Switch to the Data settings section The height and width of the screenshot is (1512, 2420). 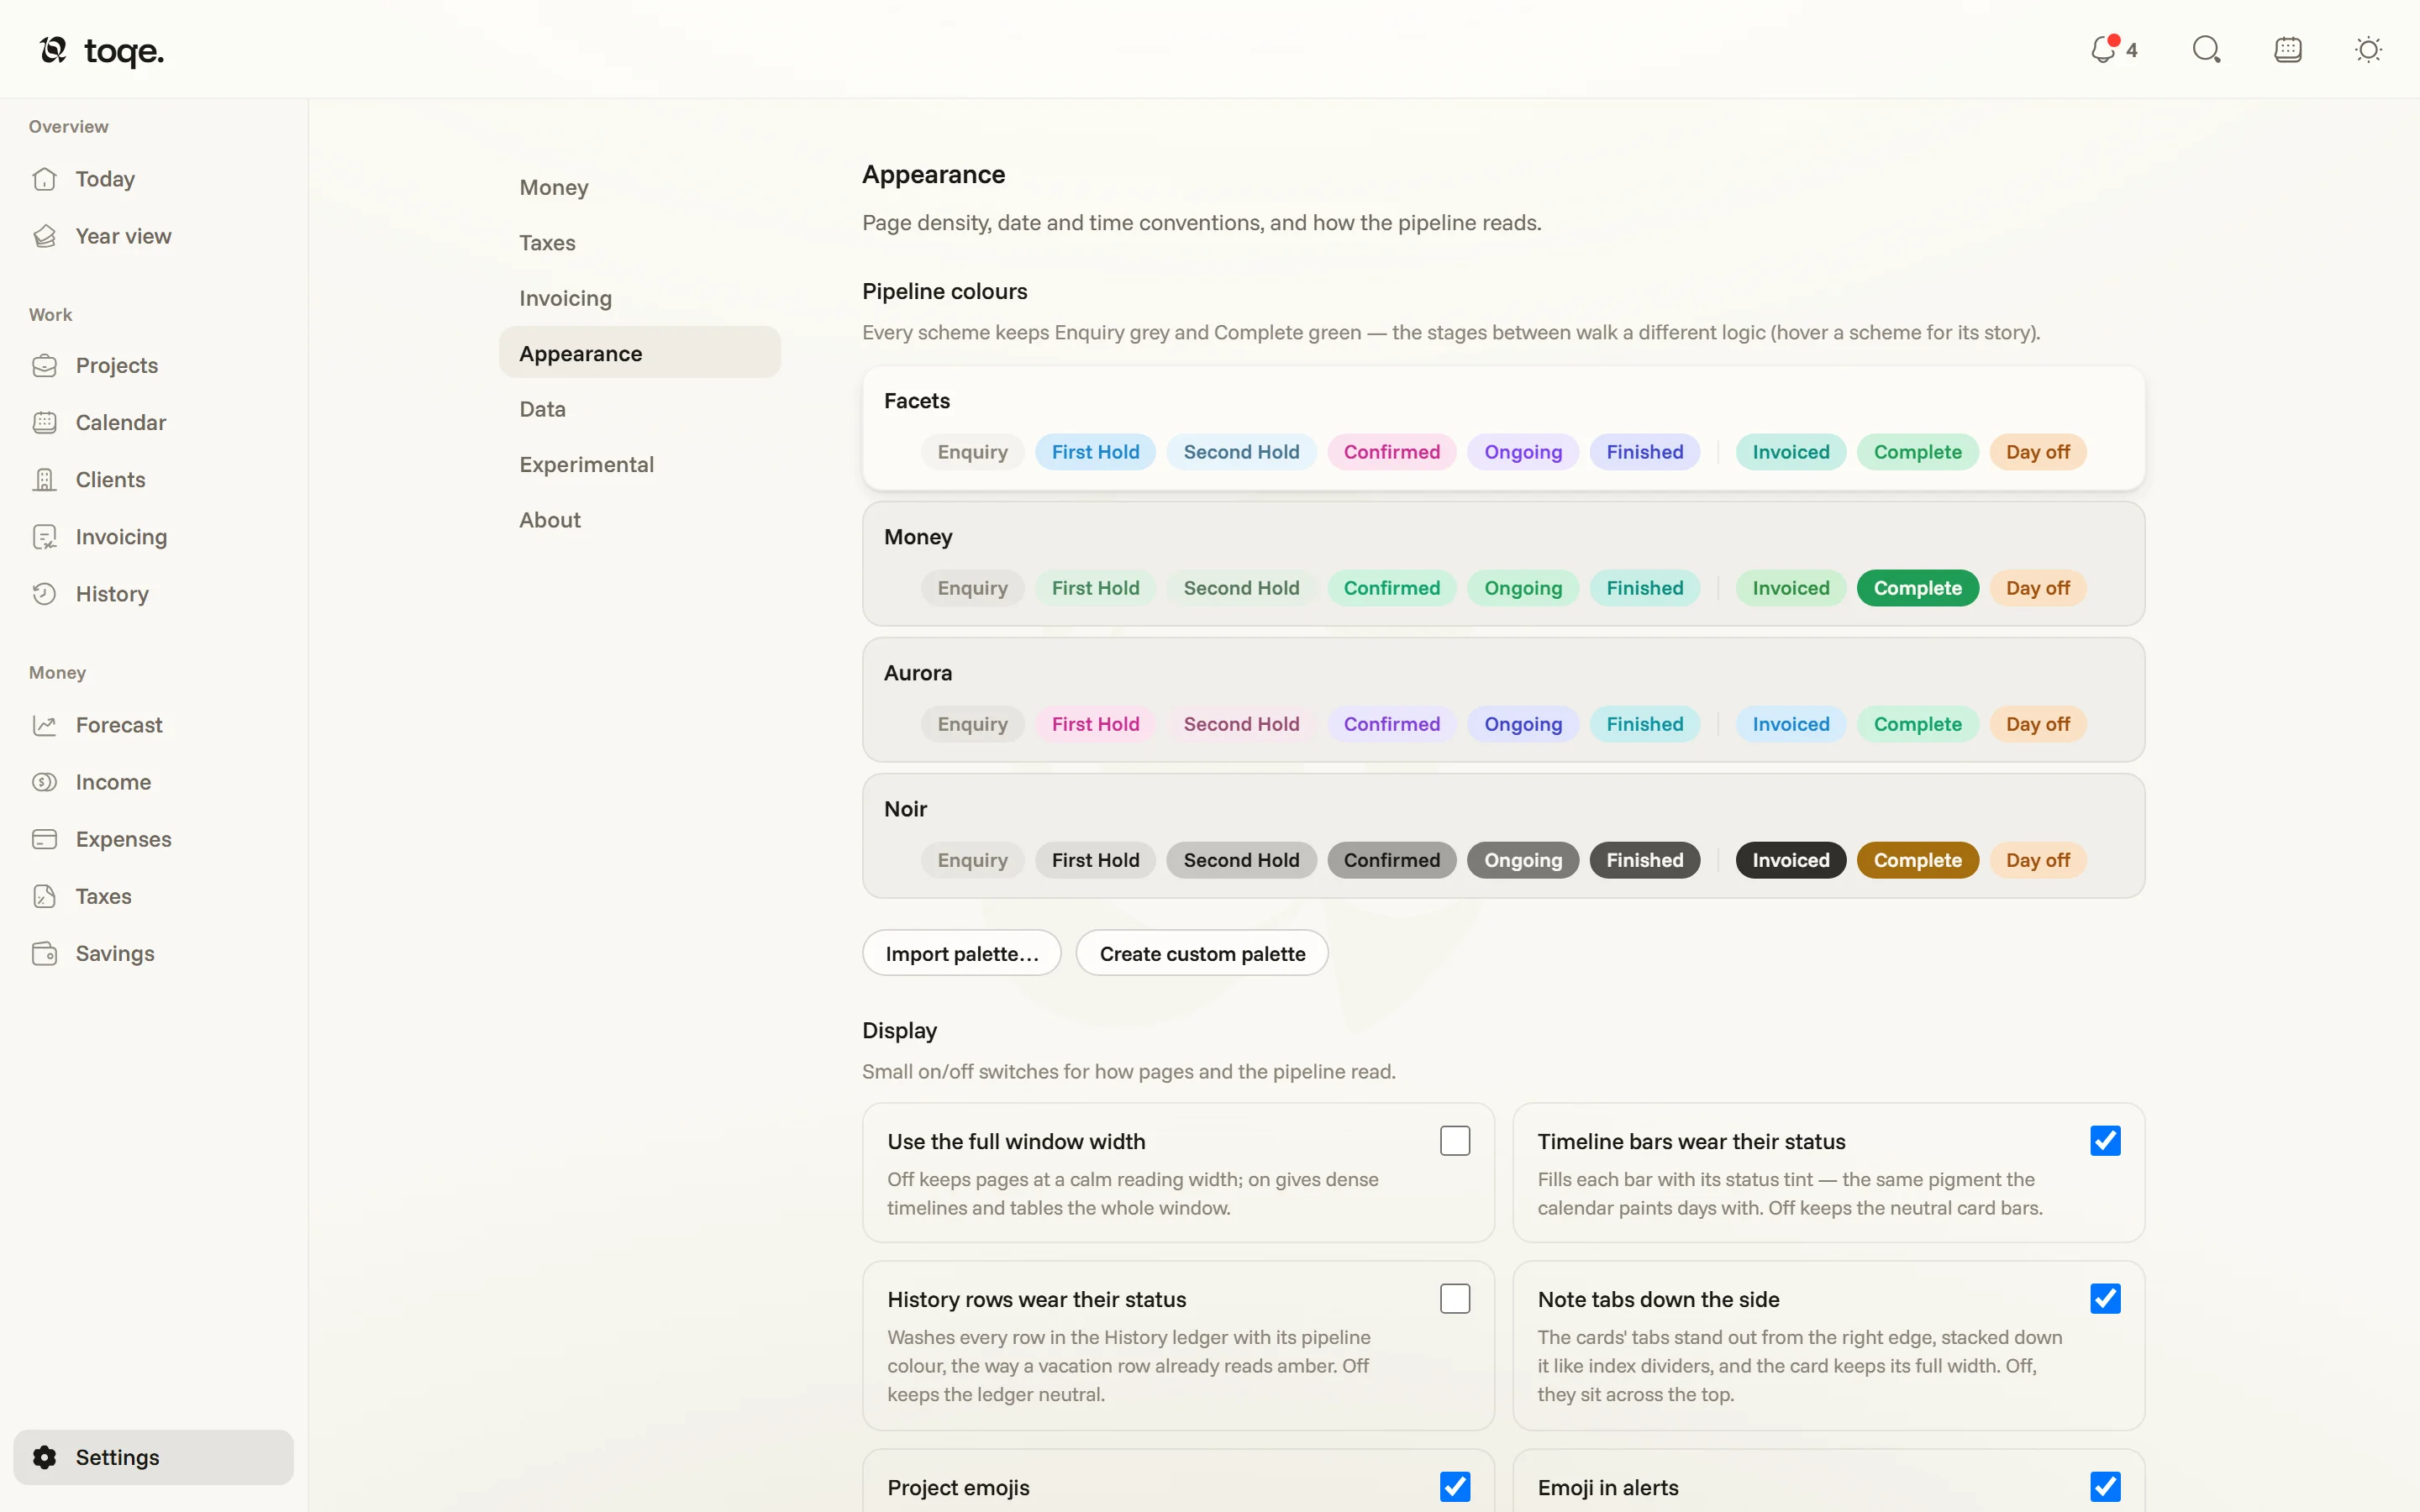[x=640, y=409]
